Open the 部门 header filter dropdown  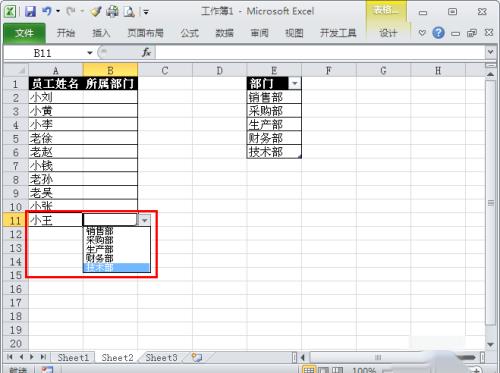[295, 83]
